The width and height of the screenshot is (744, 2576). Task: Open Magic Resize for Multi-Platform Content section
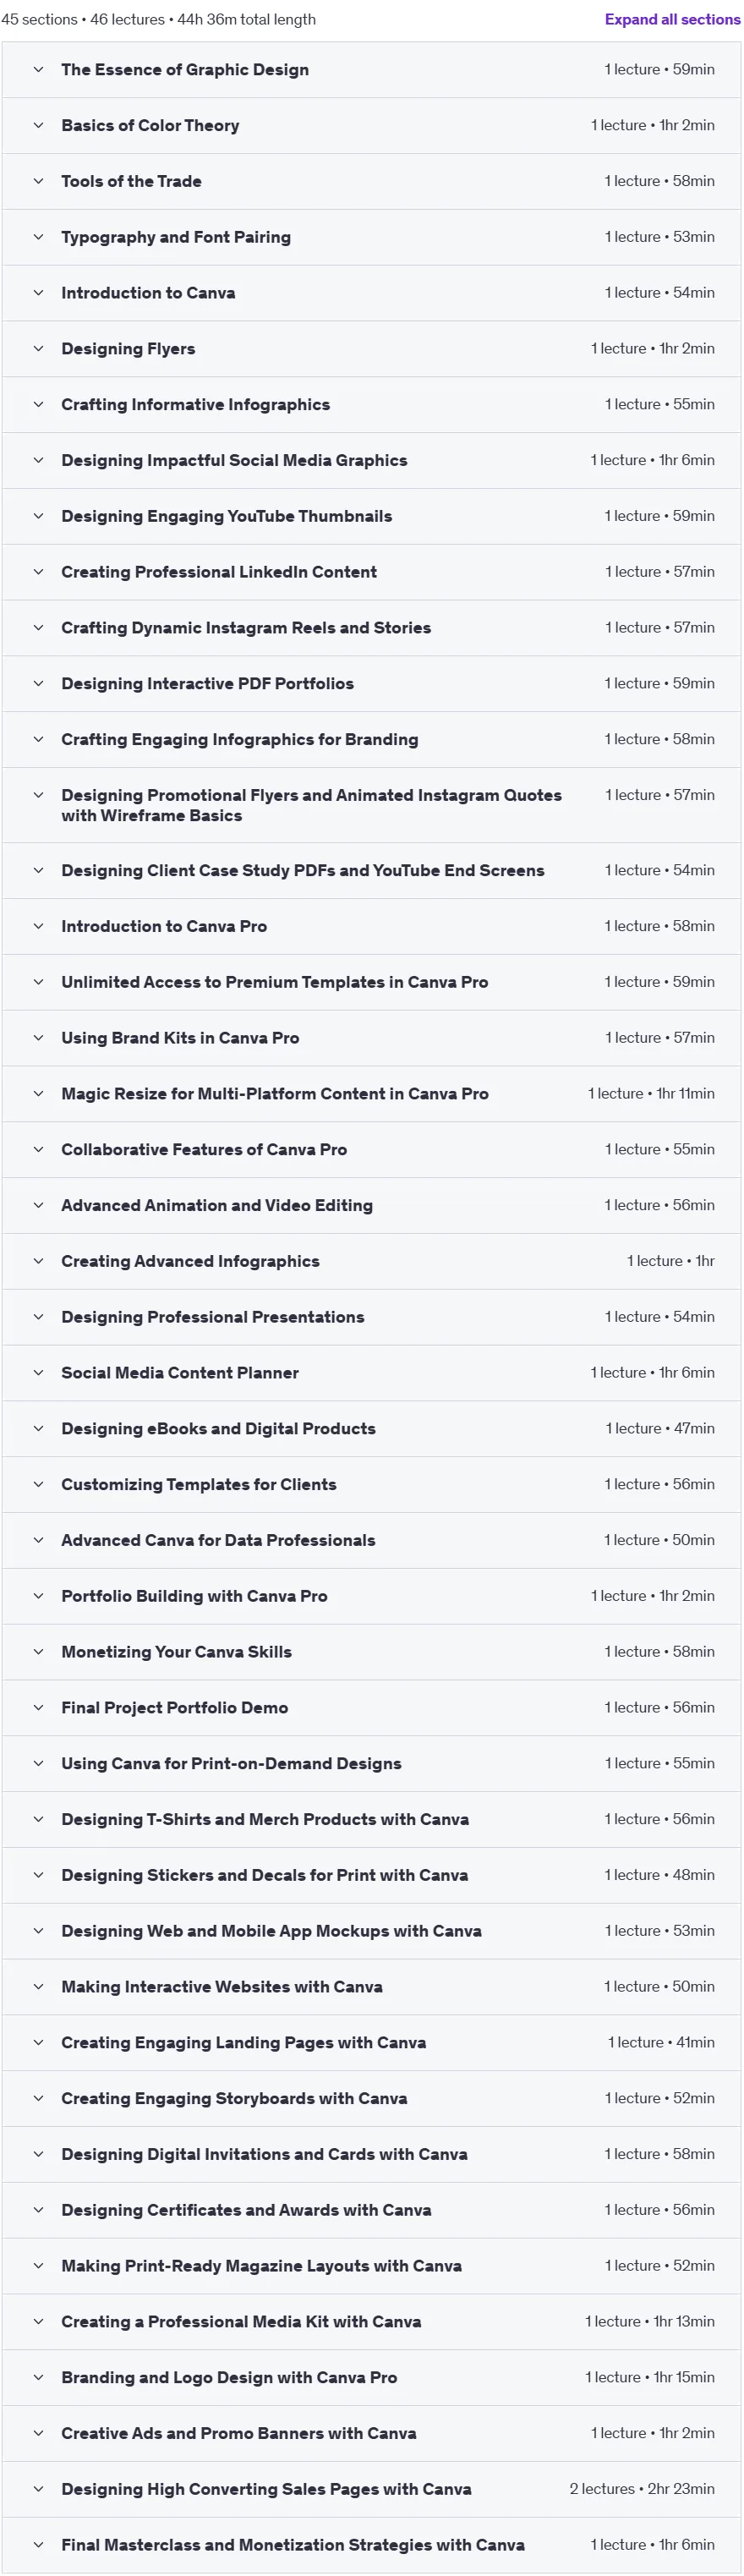pos(371,1094)
